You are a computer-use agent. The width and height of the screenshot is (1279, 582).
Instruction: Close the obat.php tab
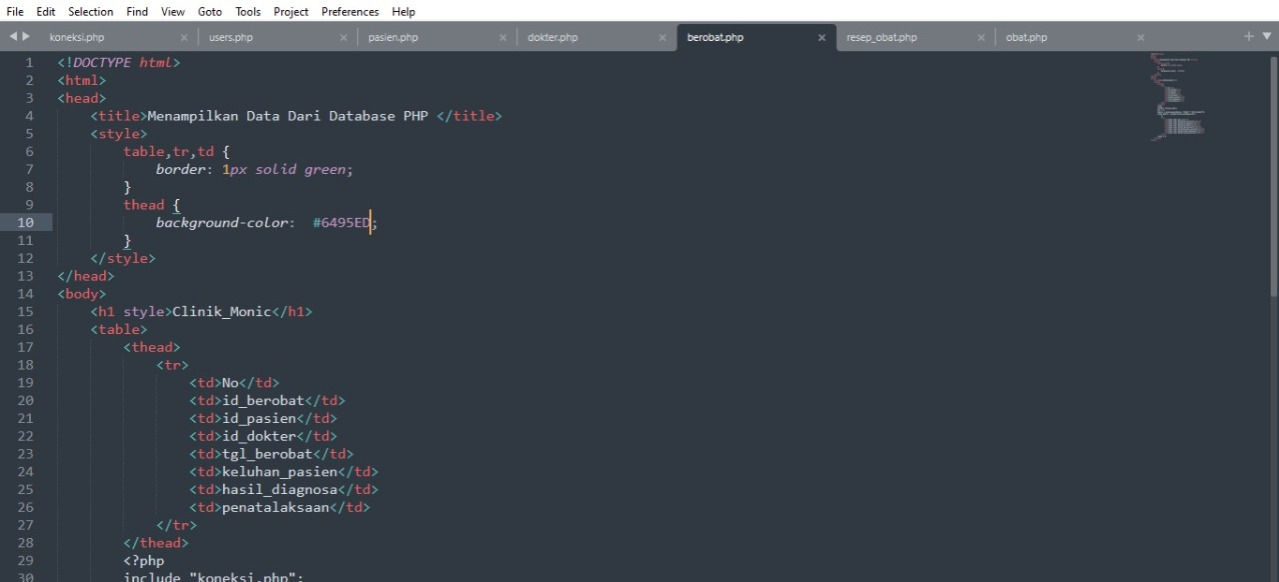click(1140, 38)
